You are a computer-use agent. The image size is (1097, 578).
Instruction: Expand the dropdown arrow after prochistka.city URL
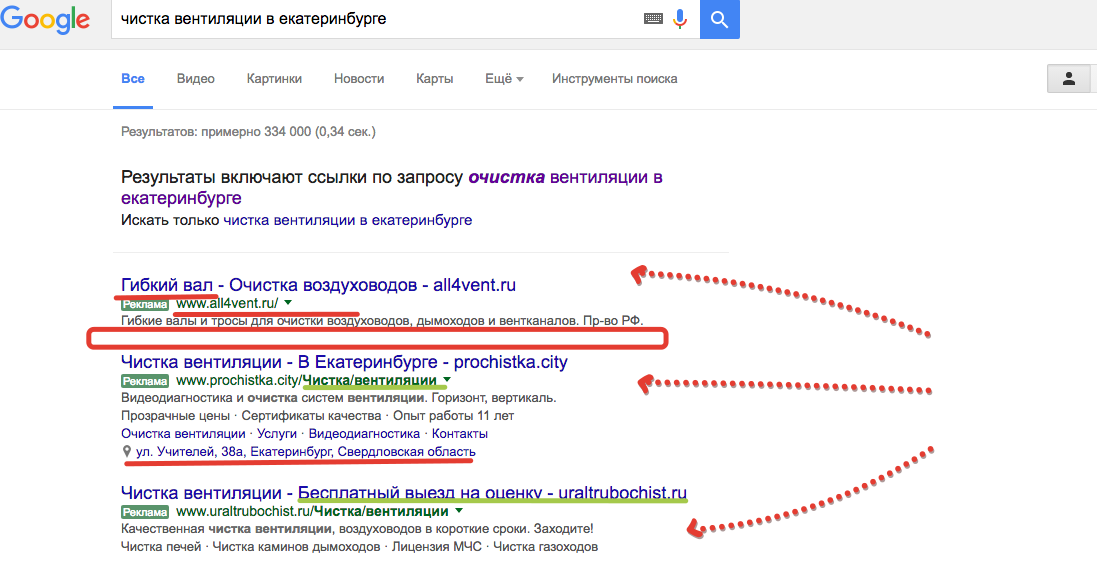tap(447, 380)
